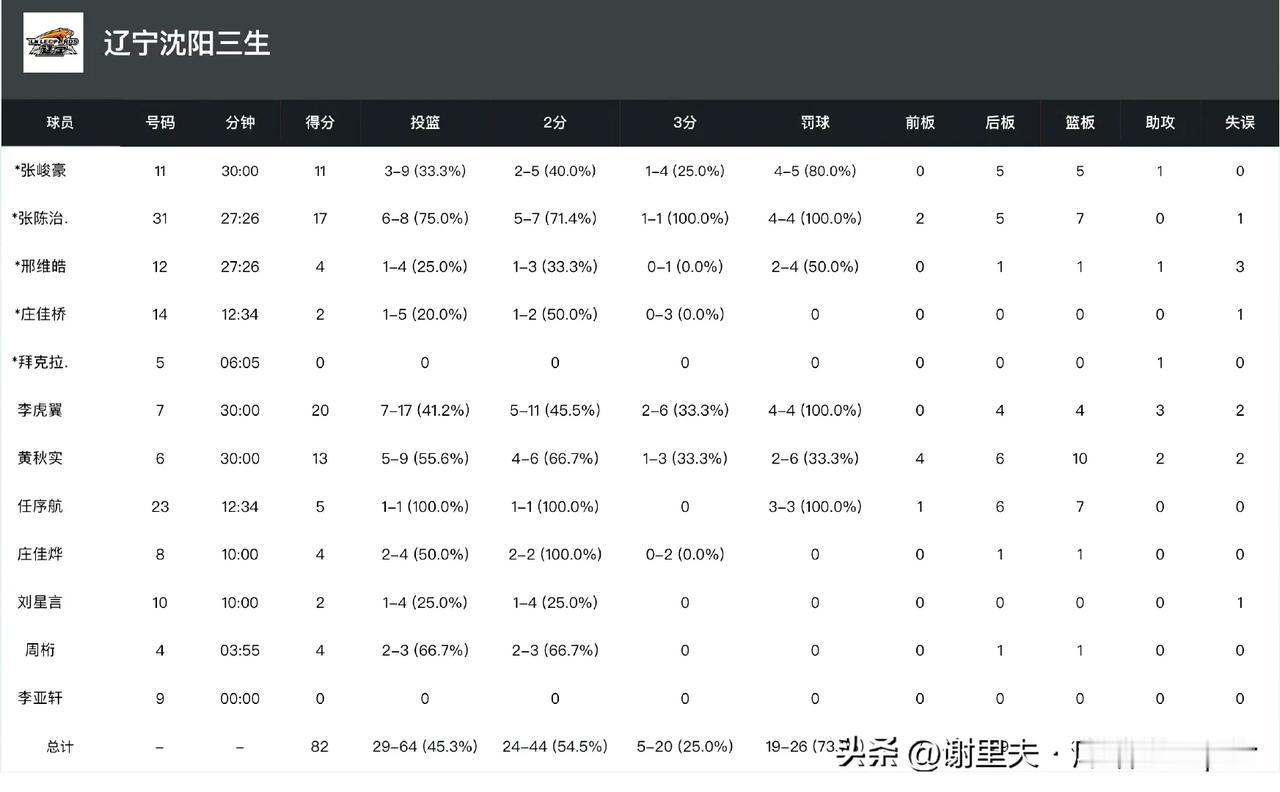Click 张峻豪's free throws 4-5 (80.0%)
Image resolution: width=1280 pixels, height=792 pixels.
point(815,171)
